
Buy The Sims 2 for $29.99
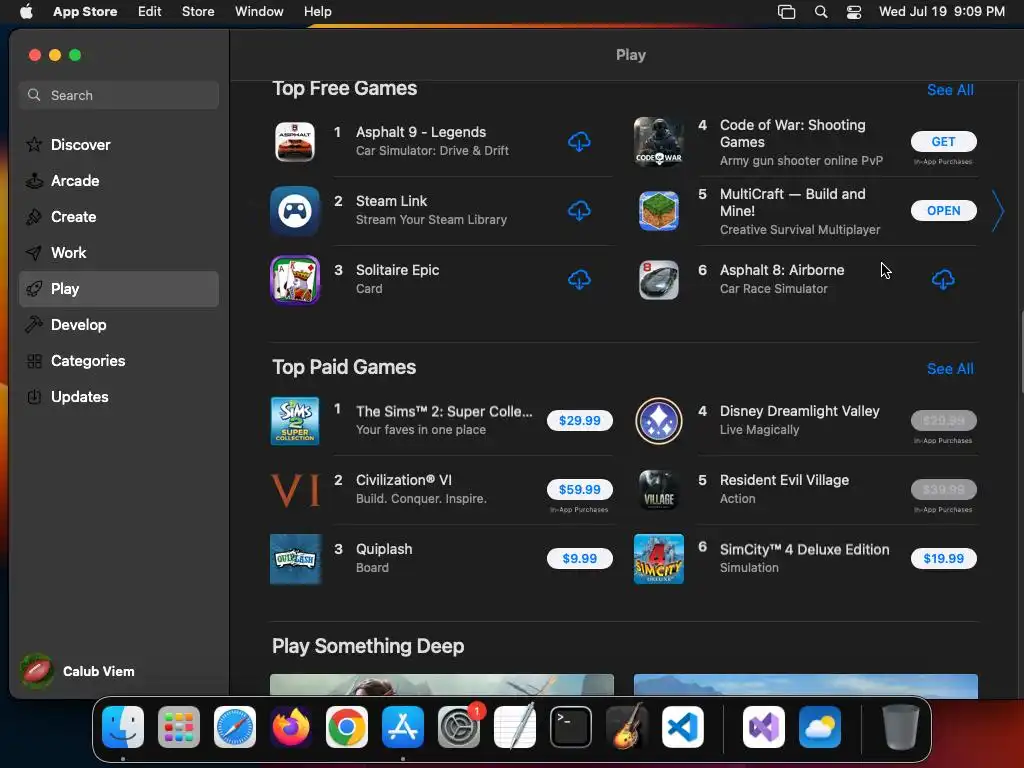pos(580,421)
